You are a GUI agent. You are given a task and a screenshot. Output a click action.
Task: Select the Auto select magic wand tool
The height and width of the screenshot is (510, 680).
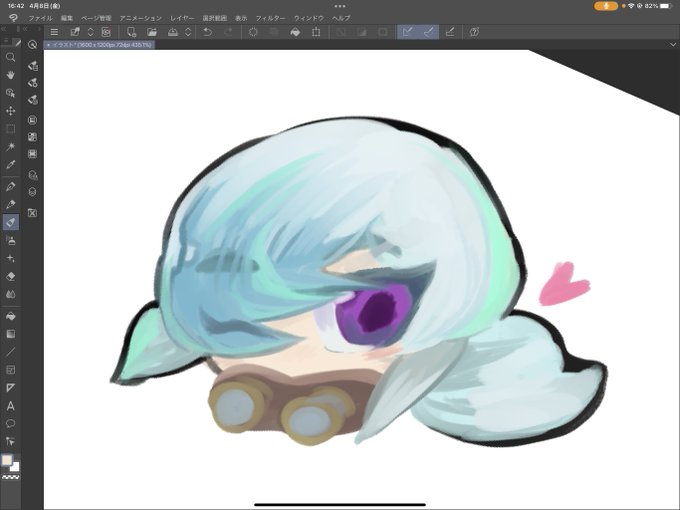tap(10, 147)
